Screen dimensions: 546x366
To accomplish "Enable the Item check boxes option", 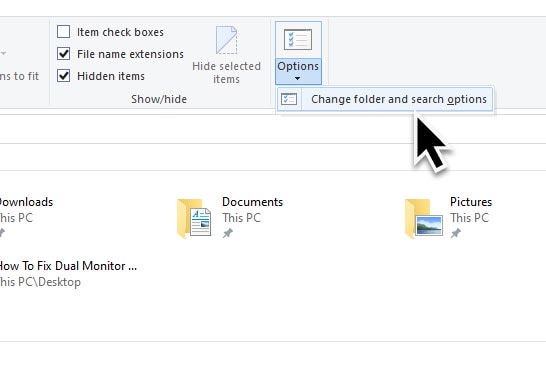I will 63,32.
